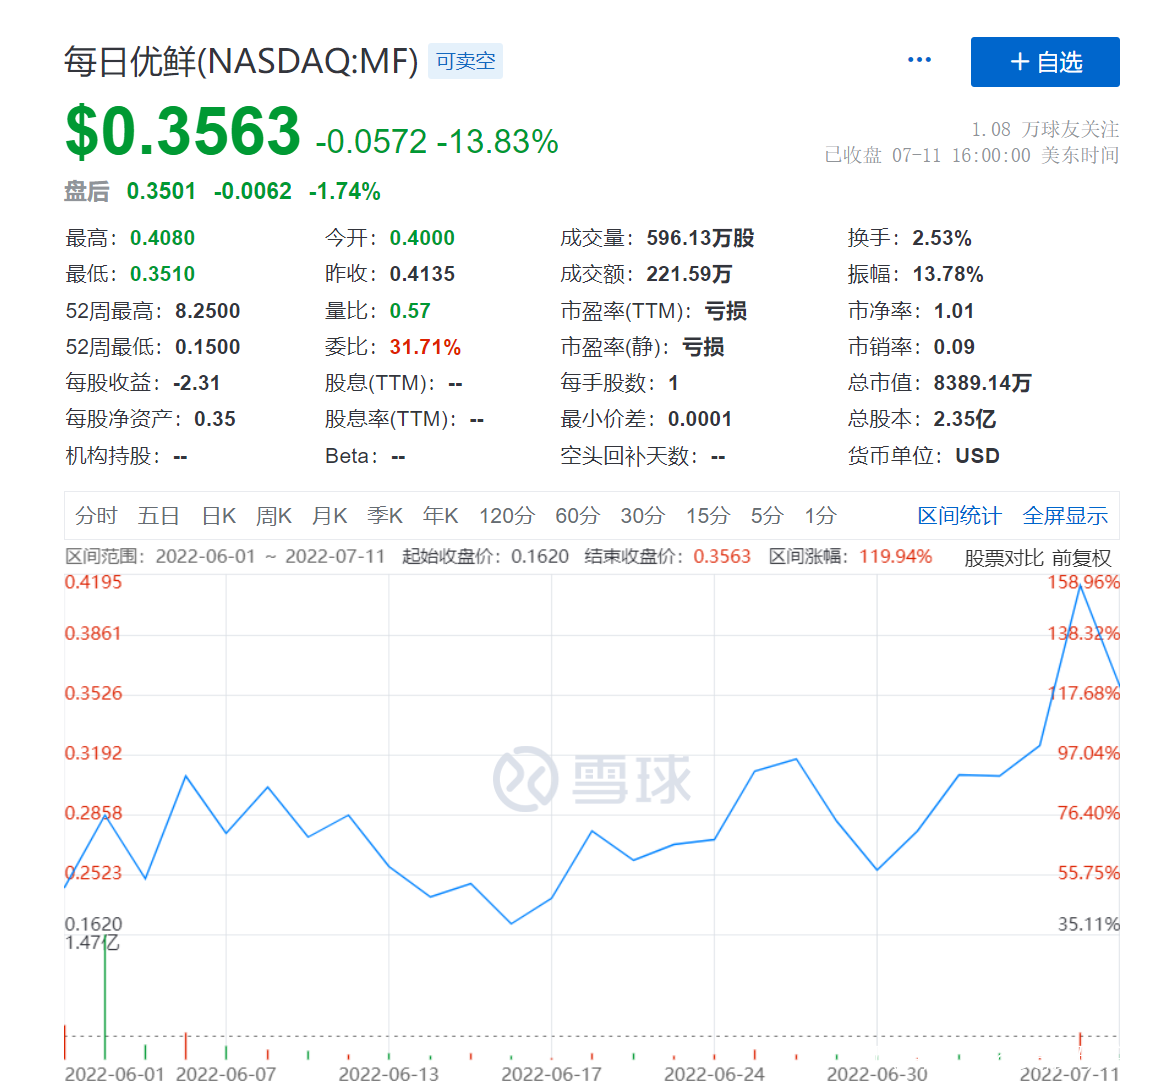This screenshot has height=1088, width=1174.
Task: Click the 全屏显示 fullscreen link
Action: 1065,515
